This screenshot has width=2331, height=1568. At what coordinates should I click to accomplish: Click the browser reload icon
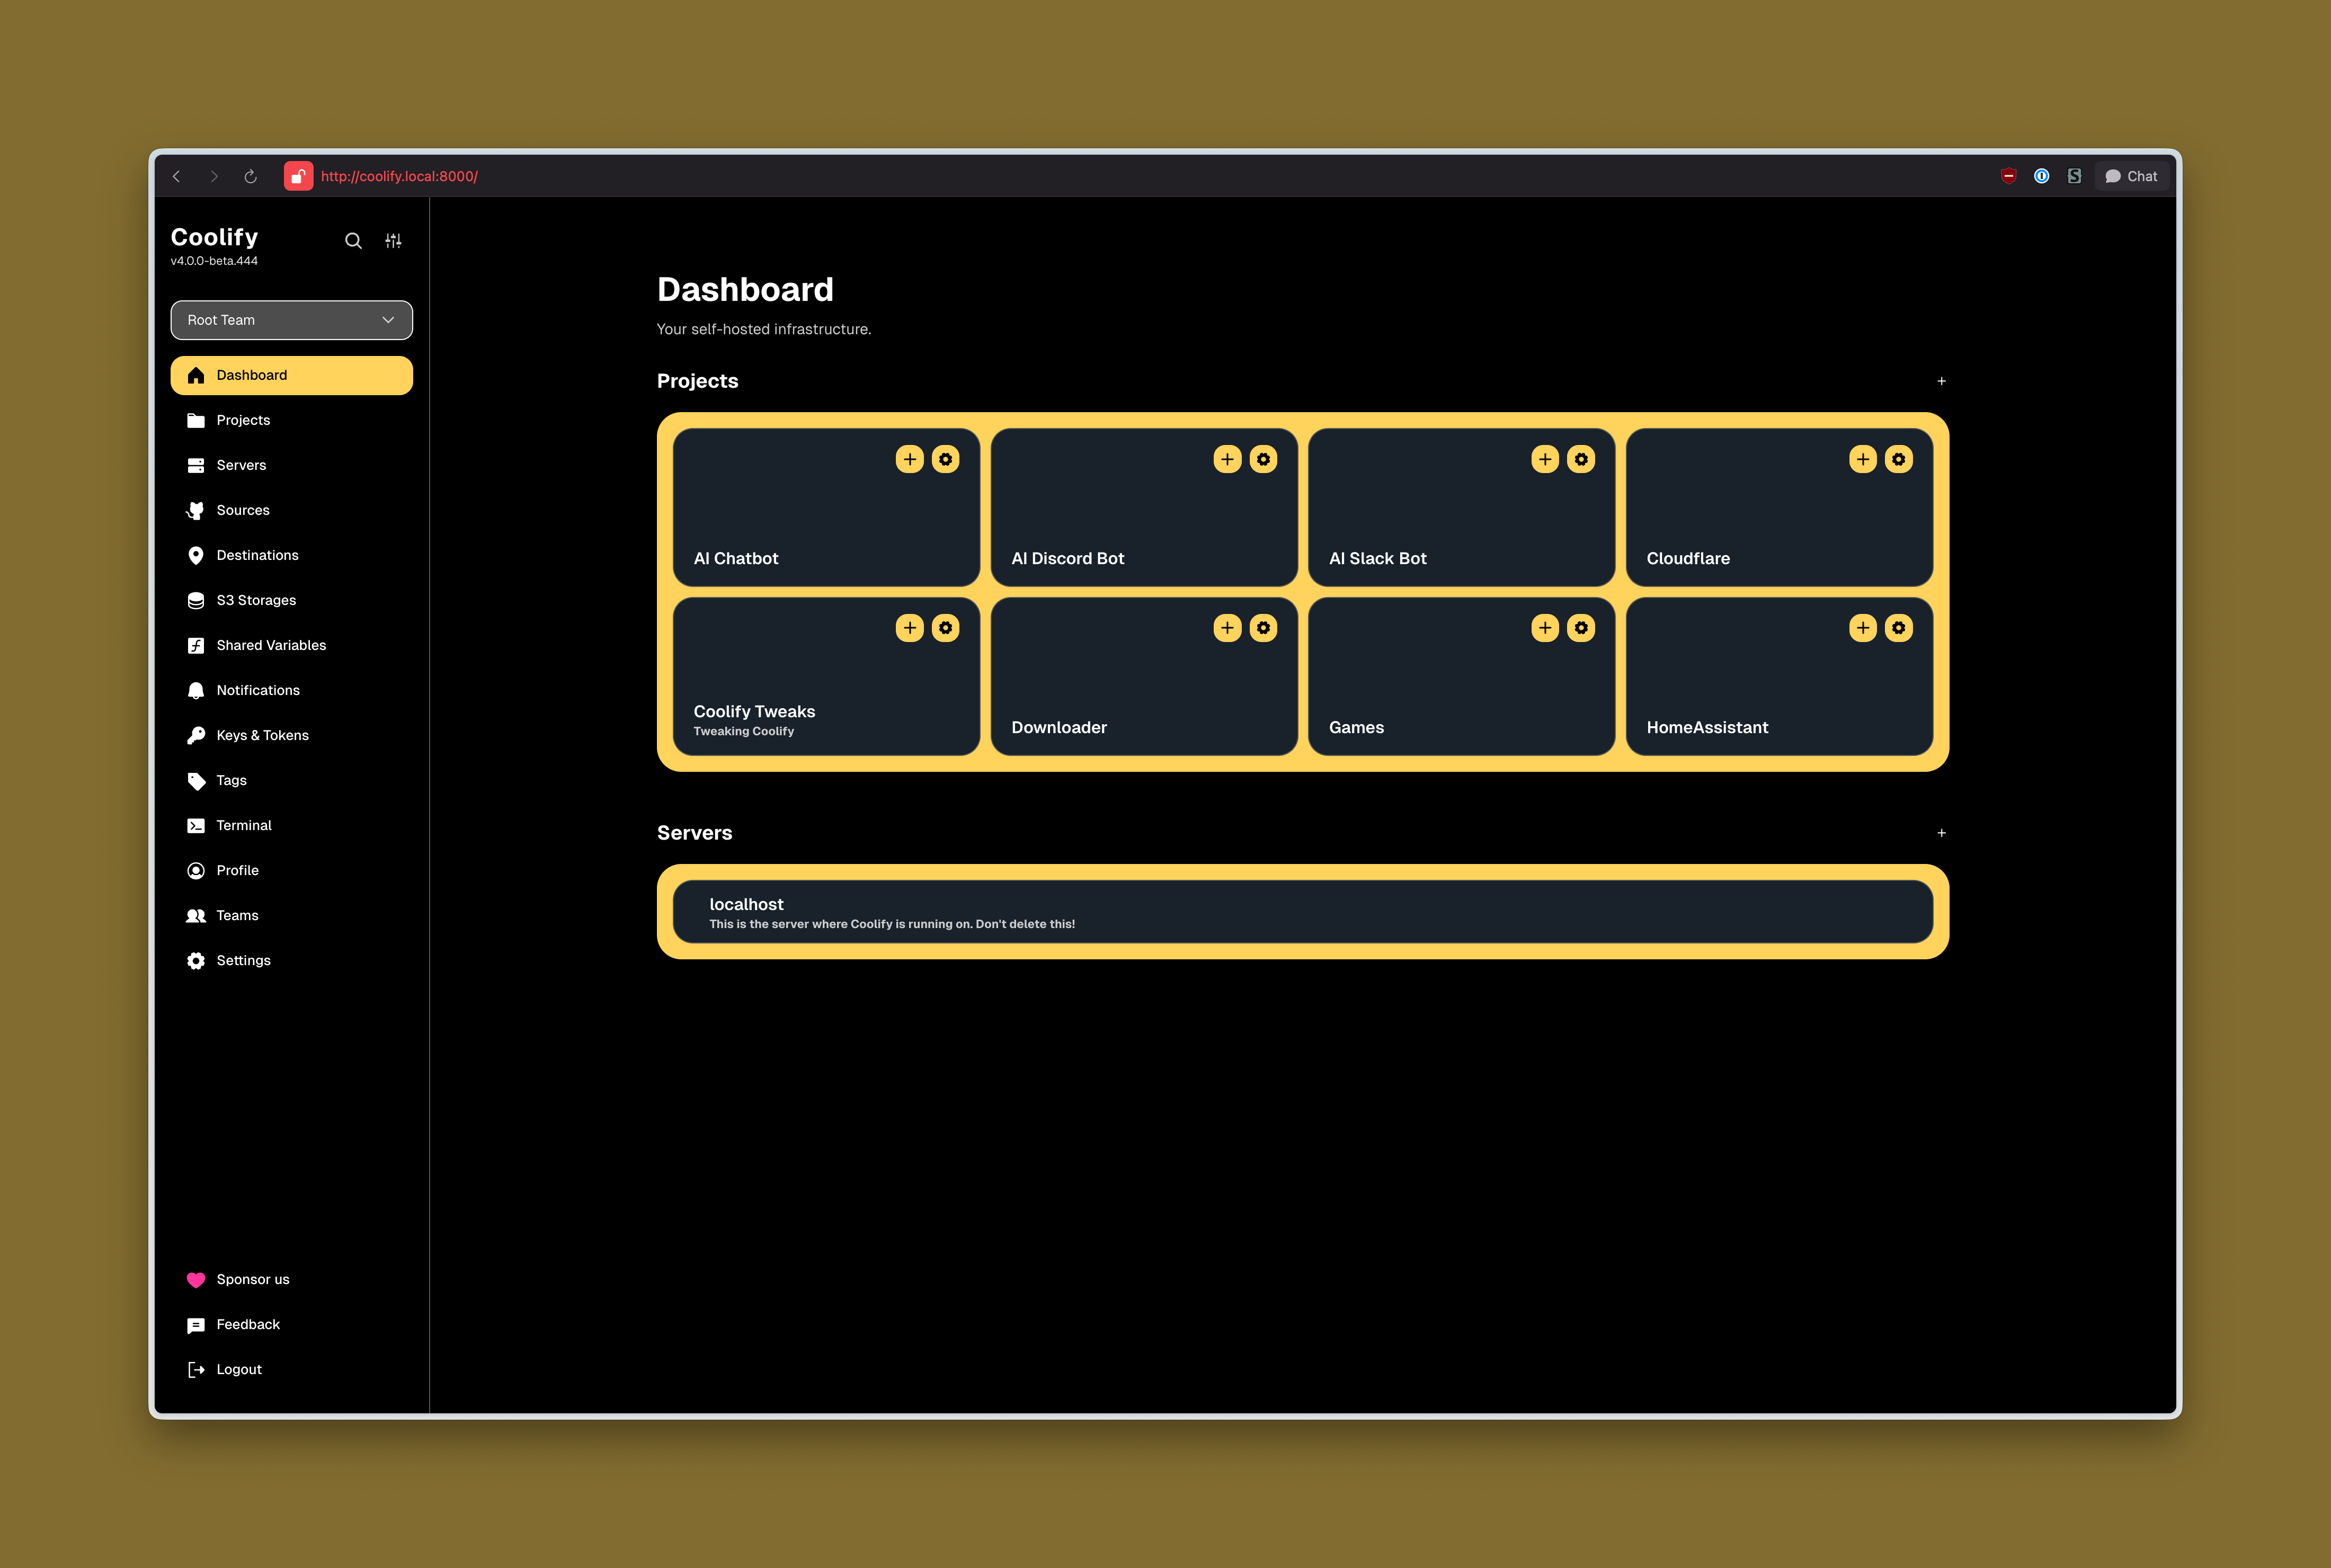(251, 176)
